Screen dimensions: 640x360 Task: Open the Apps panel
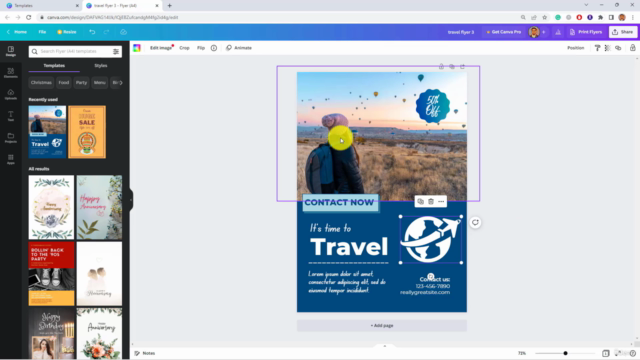(x=11, y=160)
